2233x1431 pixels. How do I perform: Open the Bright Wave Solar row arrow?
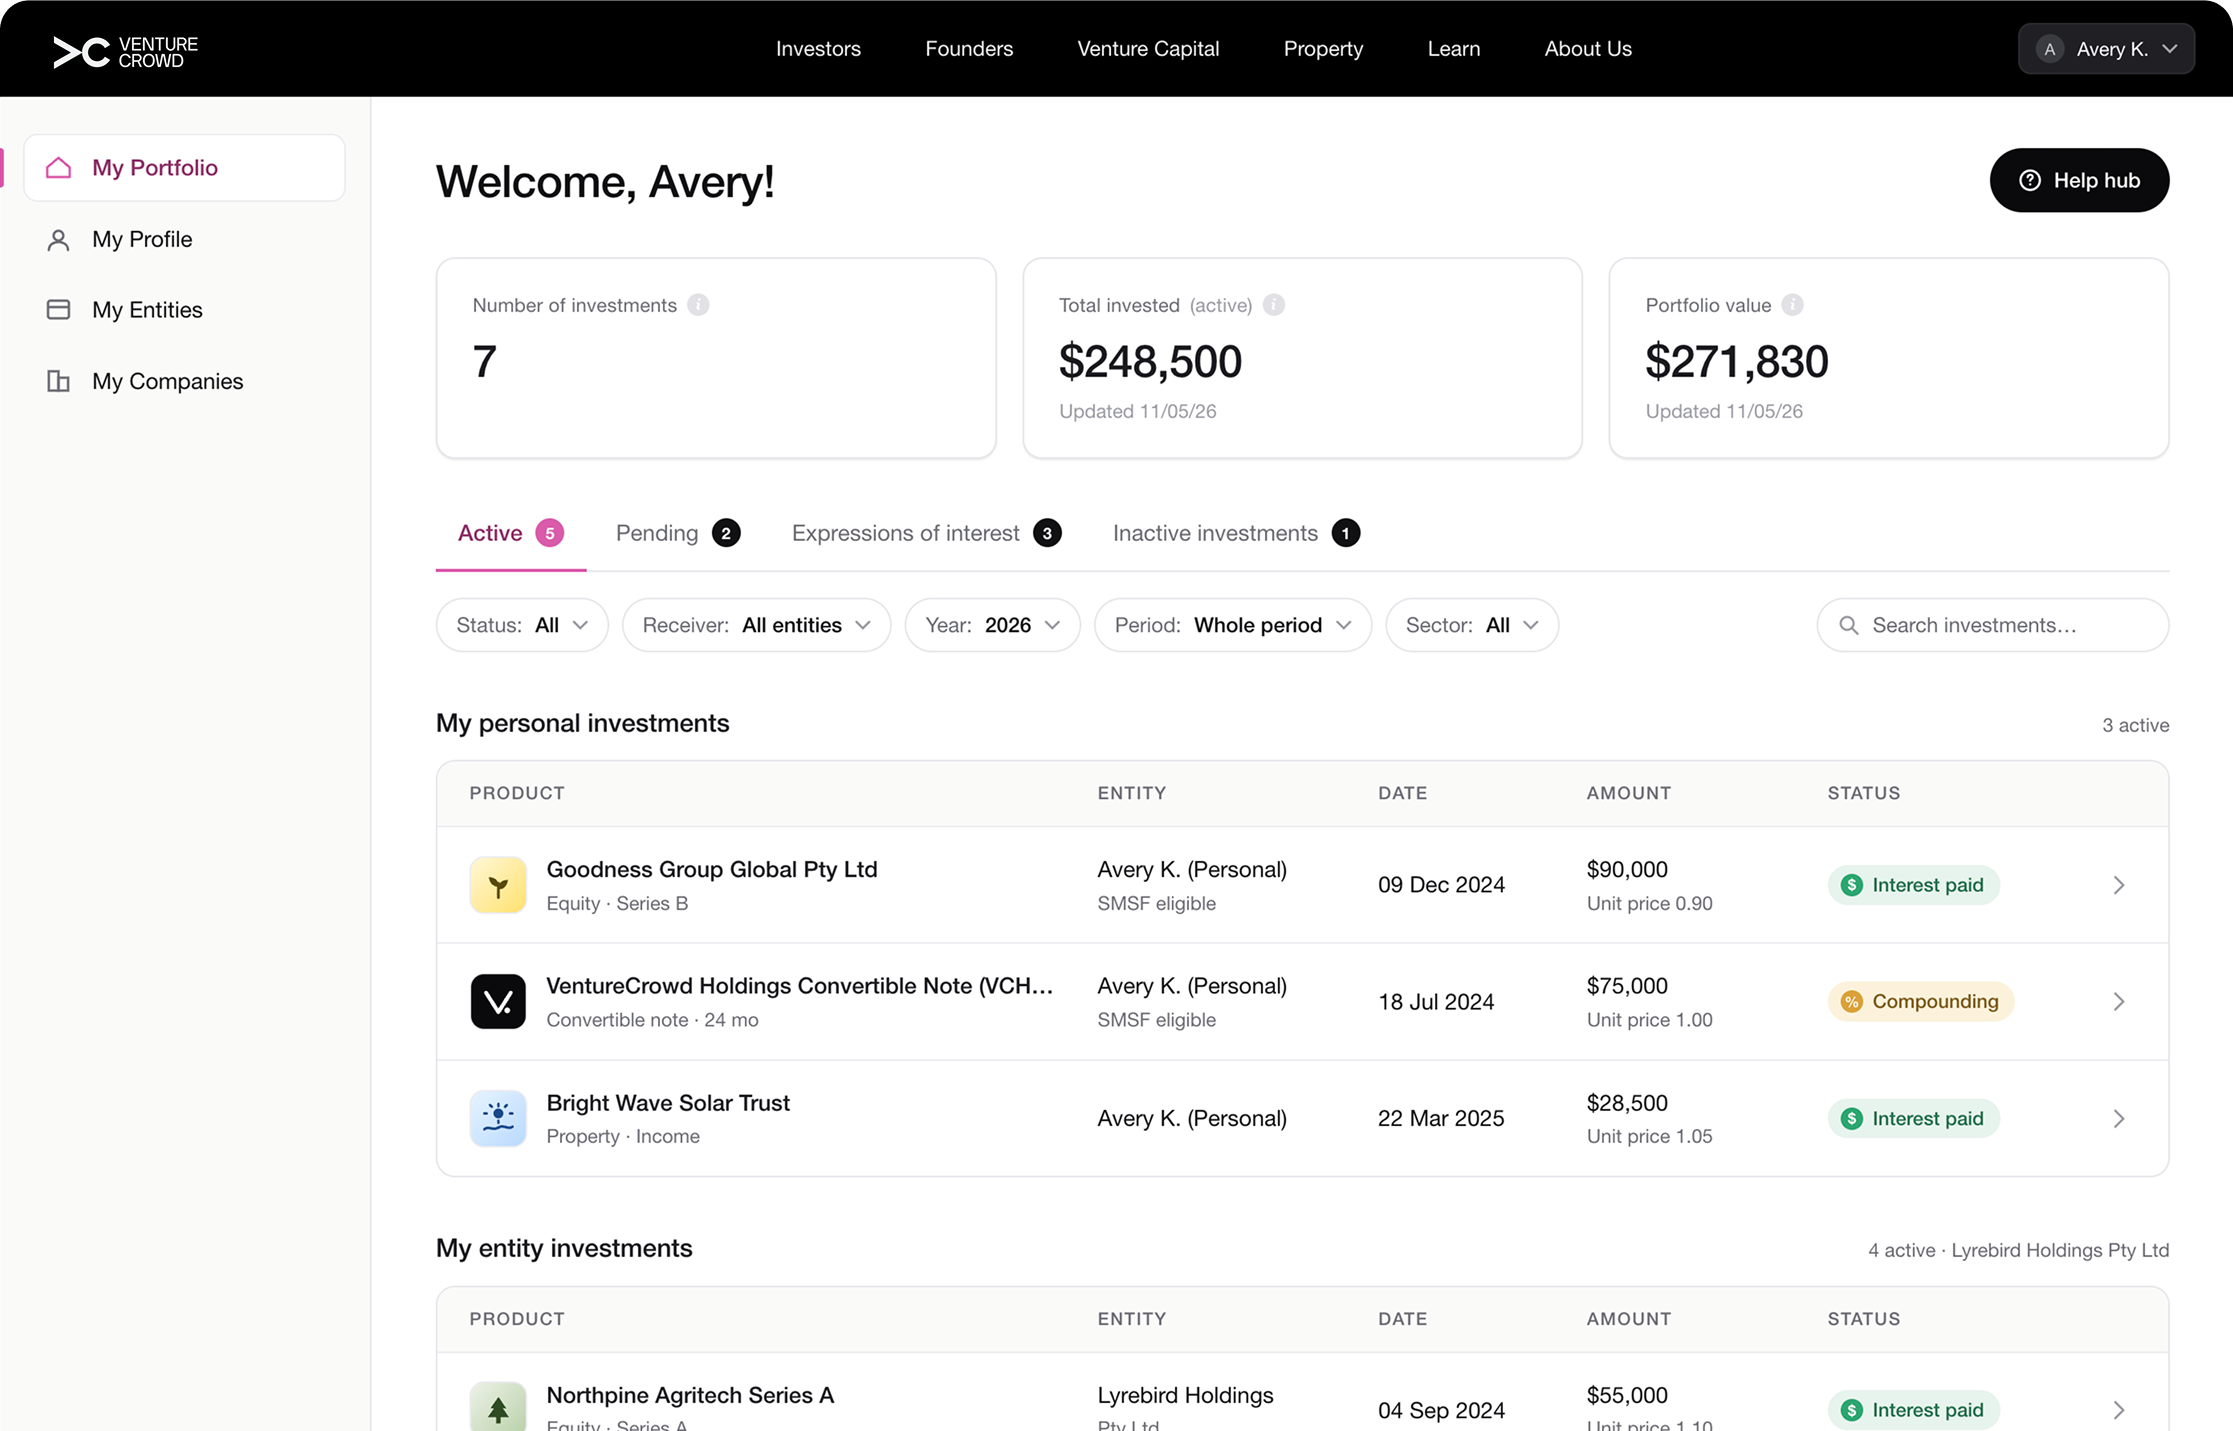pyautogui.click(x=2119, y=1118)
